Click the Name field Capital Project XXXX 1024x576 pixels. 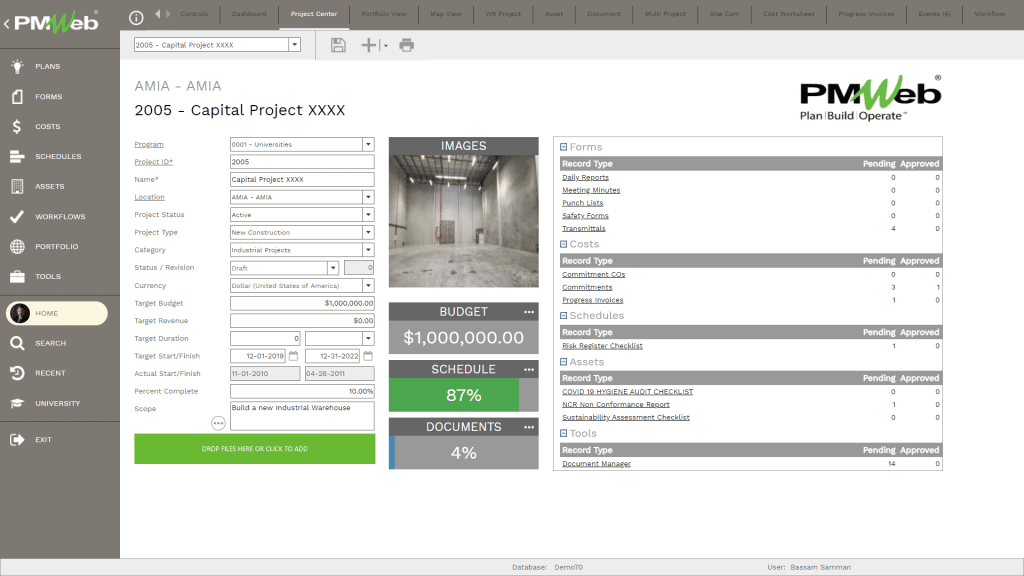coord(302,180)
